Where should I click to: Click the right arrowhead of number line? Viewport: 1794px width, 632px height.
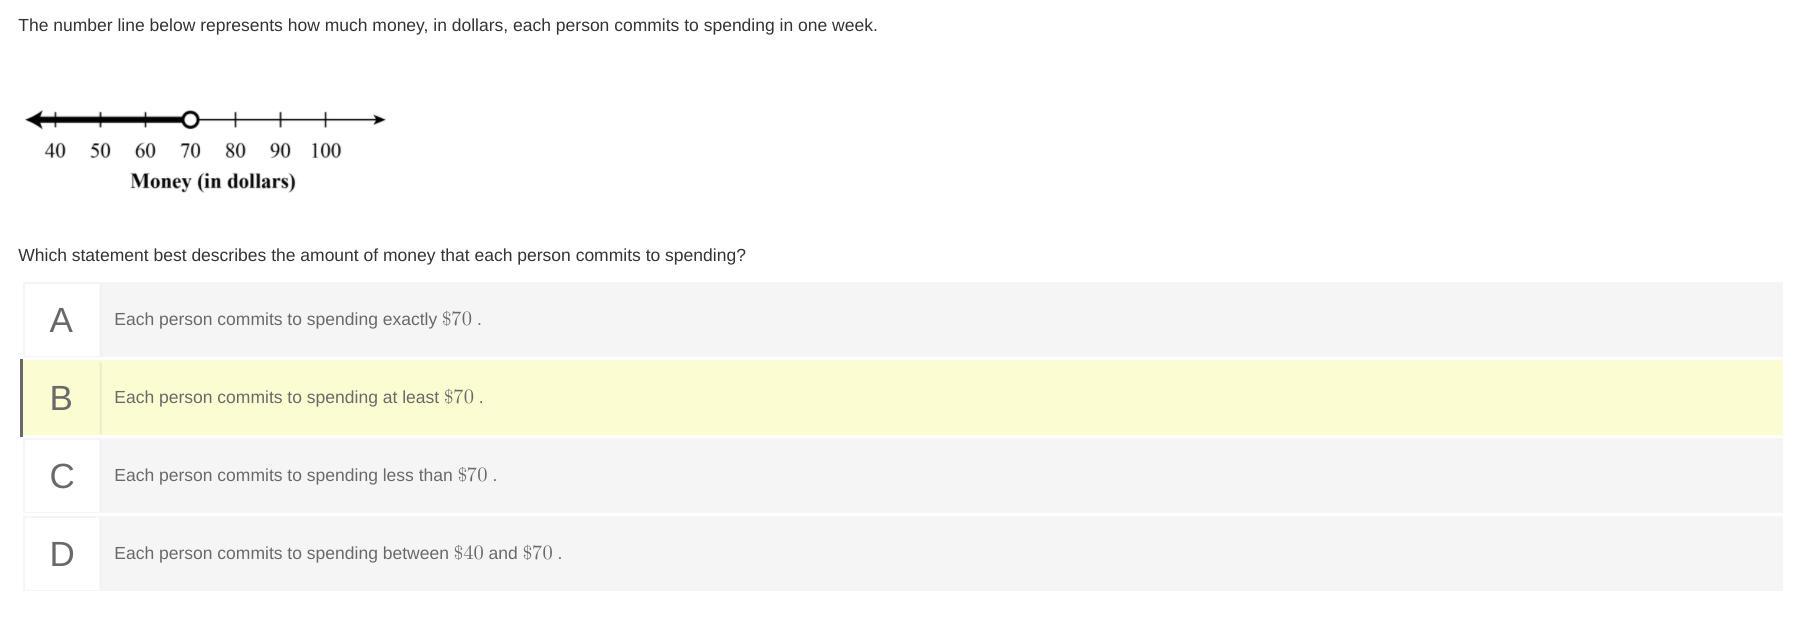coord(378,120)
